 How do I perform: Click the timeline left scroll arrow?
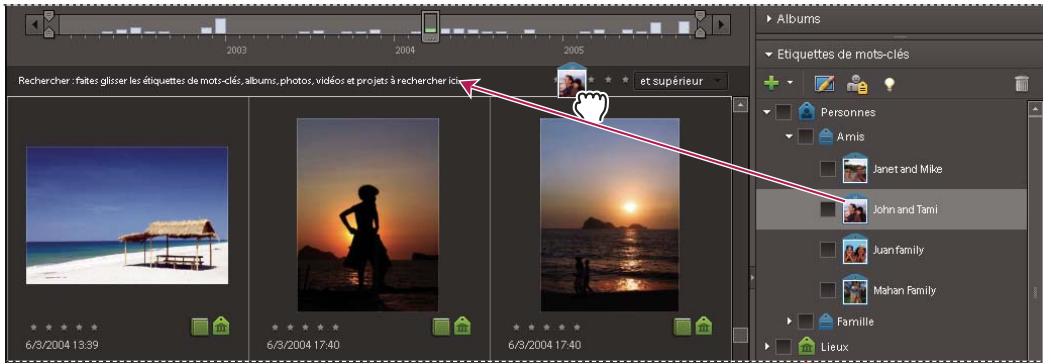click(x=34, y=25)
